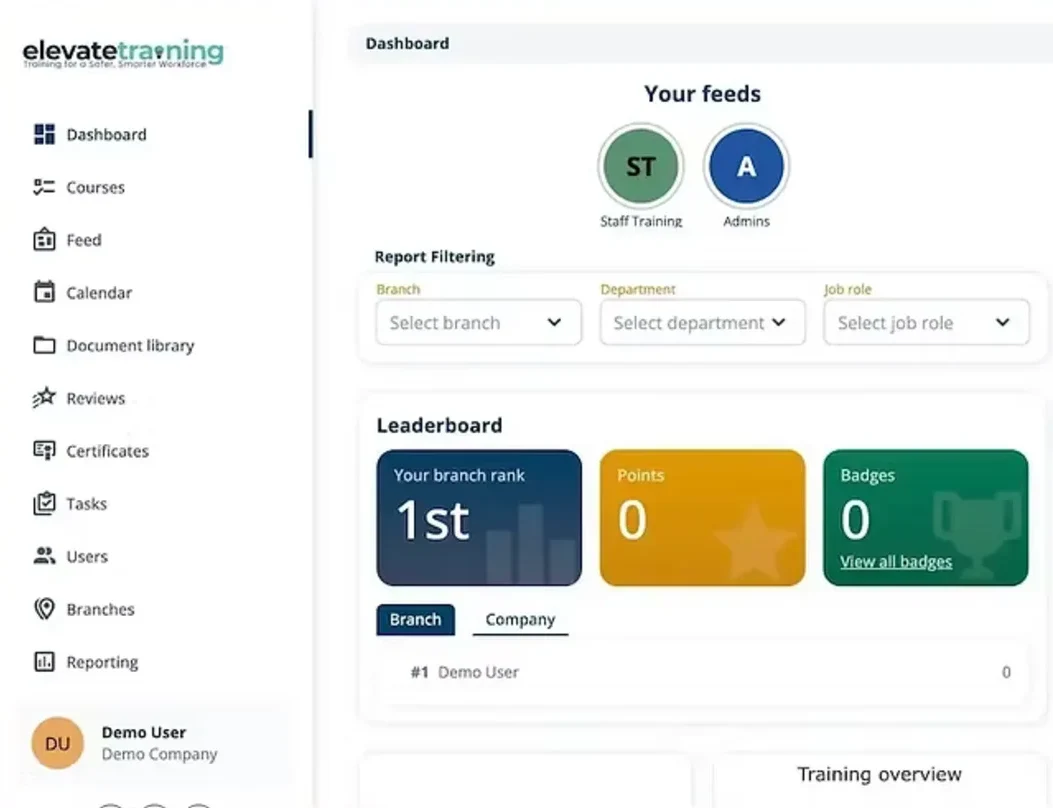Click the Admins feed label
The height and width of the screenshot is (808, 1053).
coord(746,221)
